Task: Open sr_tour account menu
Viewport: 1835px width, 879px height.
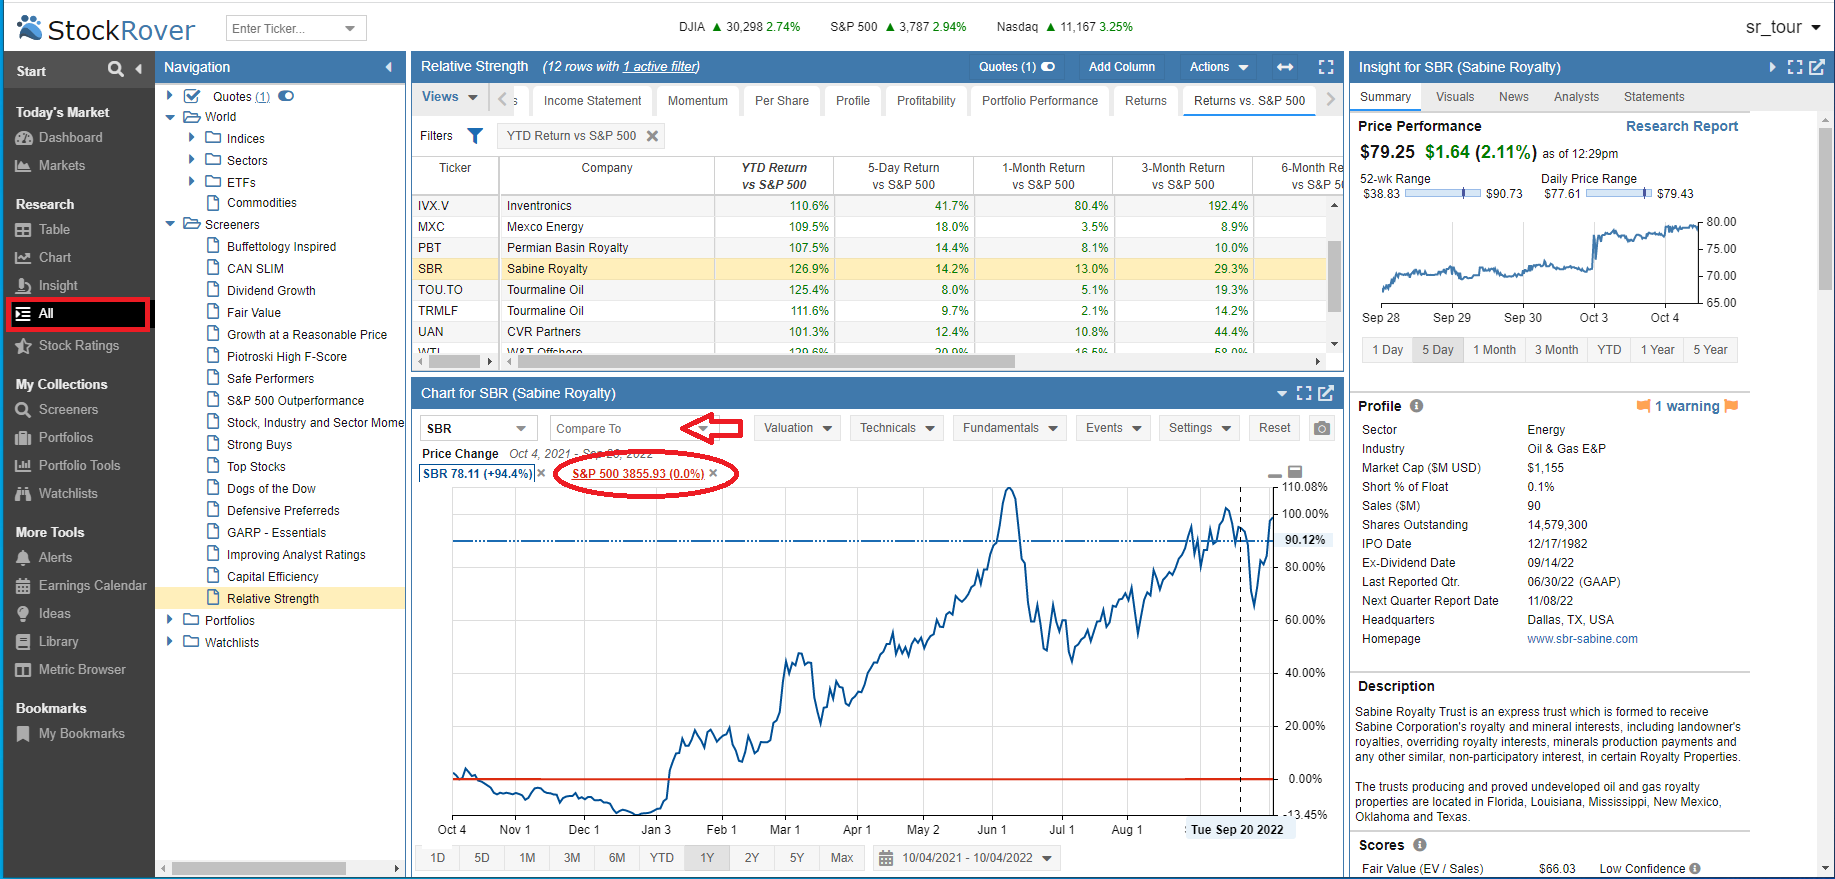Action: (x=1783, y=27)
